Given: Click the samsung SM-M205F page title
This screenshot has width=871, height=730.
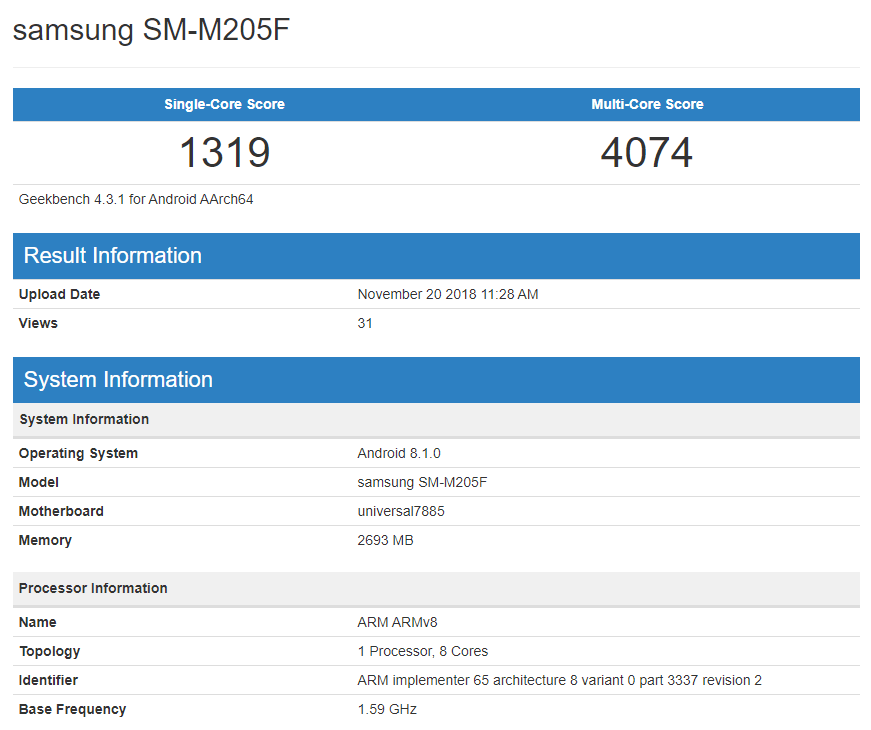Looking at the screenshot, I should (152, 30).
